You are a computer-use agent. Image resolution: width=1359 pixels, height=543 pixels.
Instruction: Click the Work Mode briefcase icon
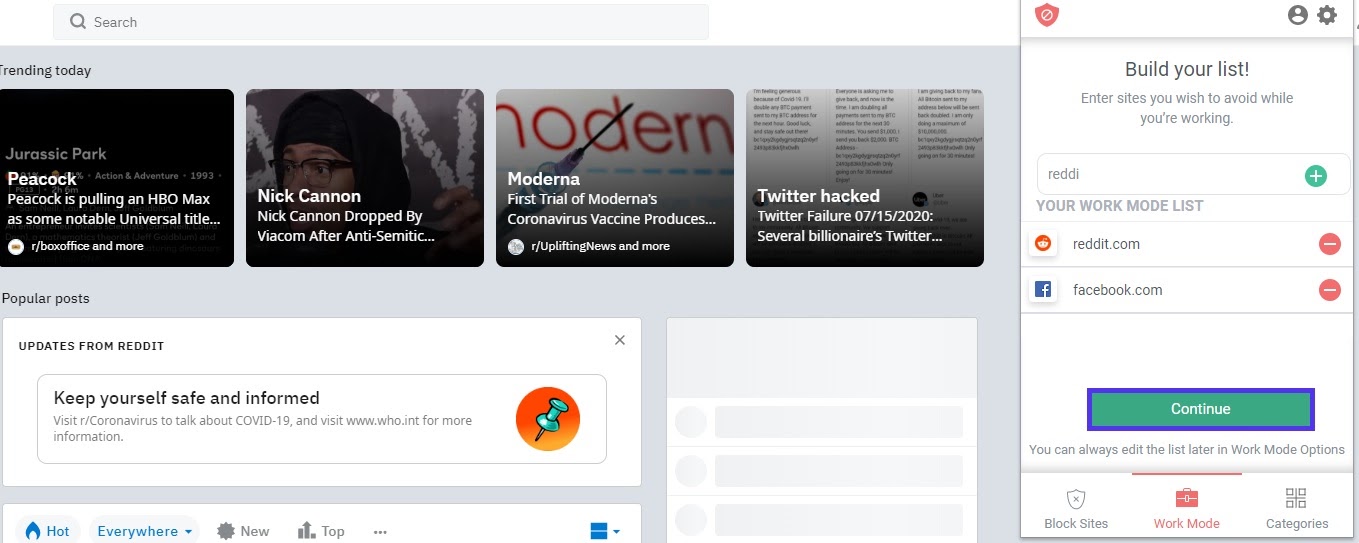click(x=1186, y=498)
